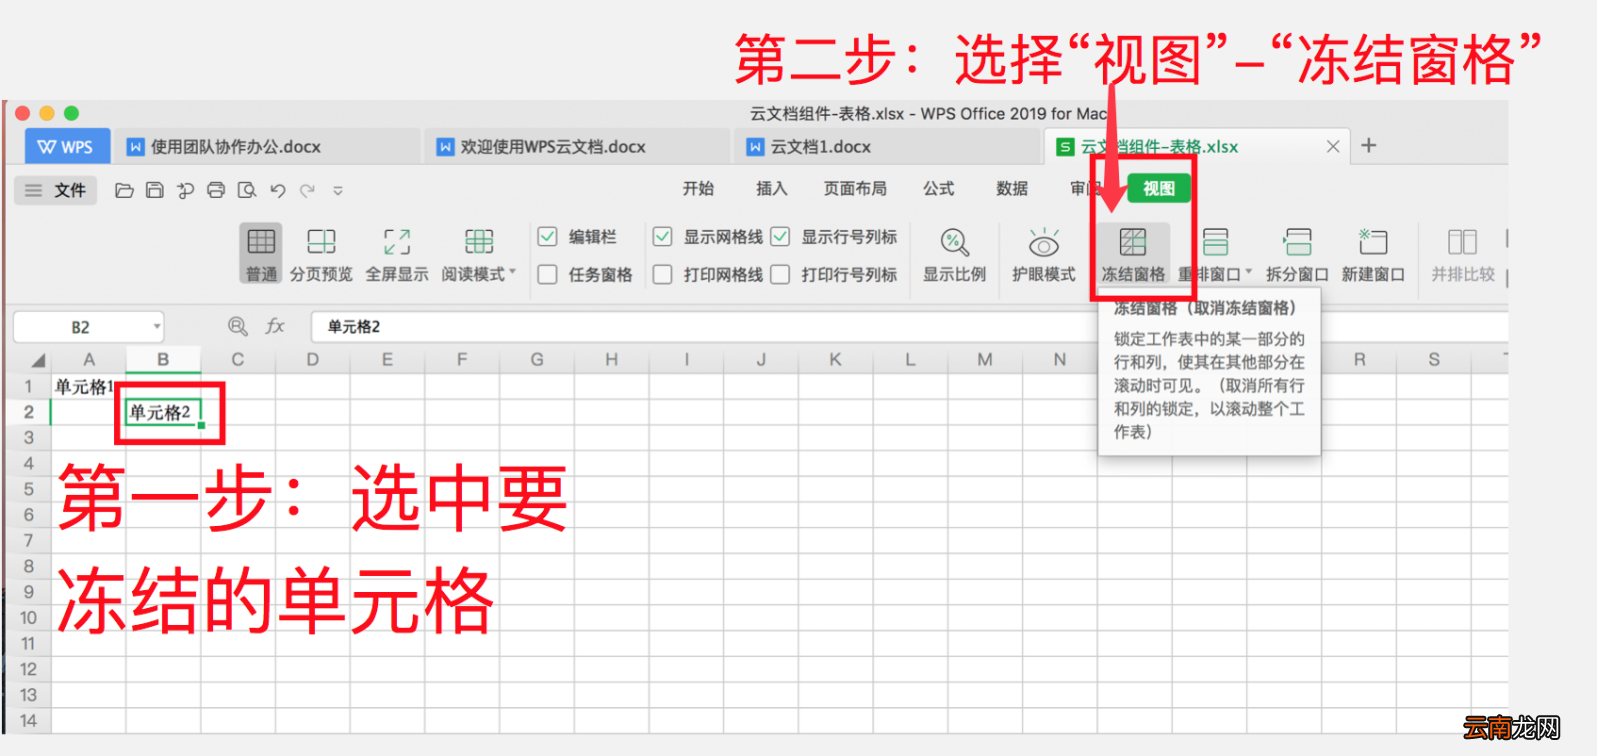Enable 护眼模式 eye protection mode
Screen dimensions: 1597x756
tap(1043, 253)
